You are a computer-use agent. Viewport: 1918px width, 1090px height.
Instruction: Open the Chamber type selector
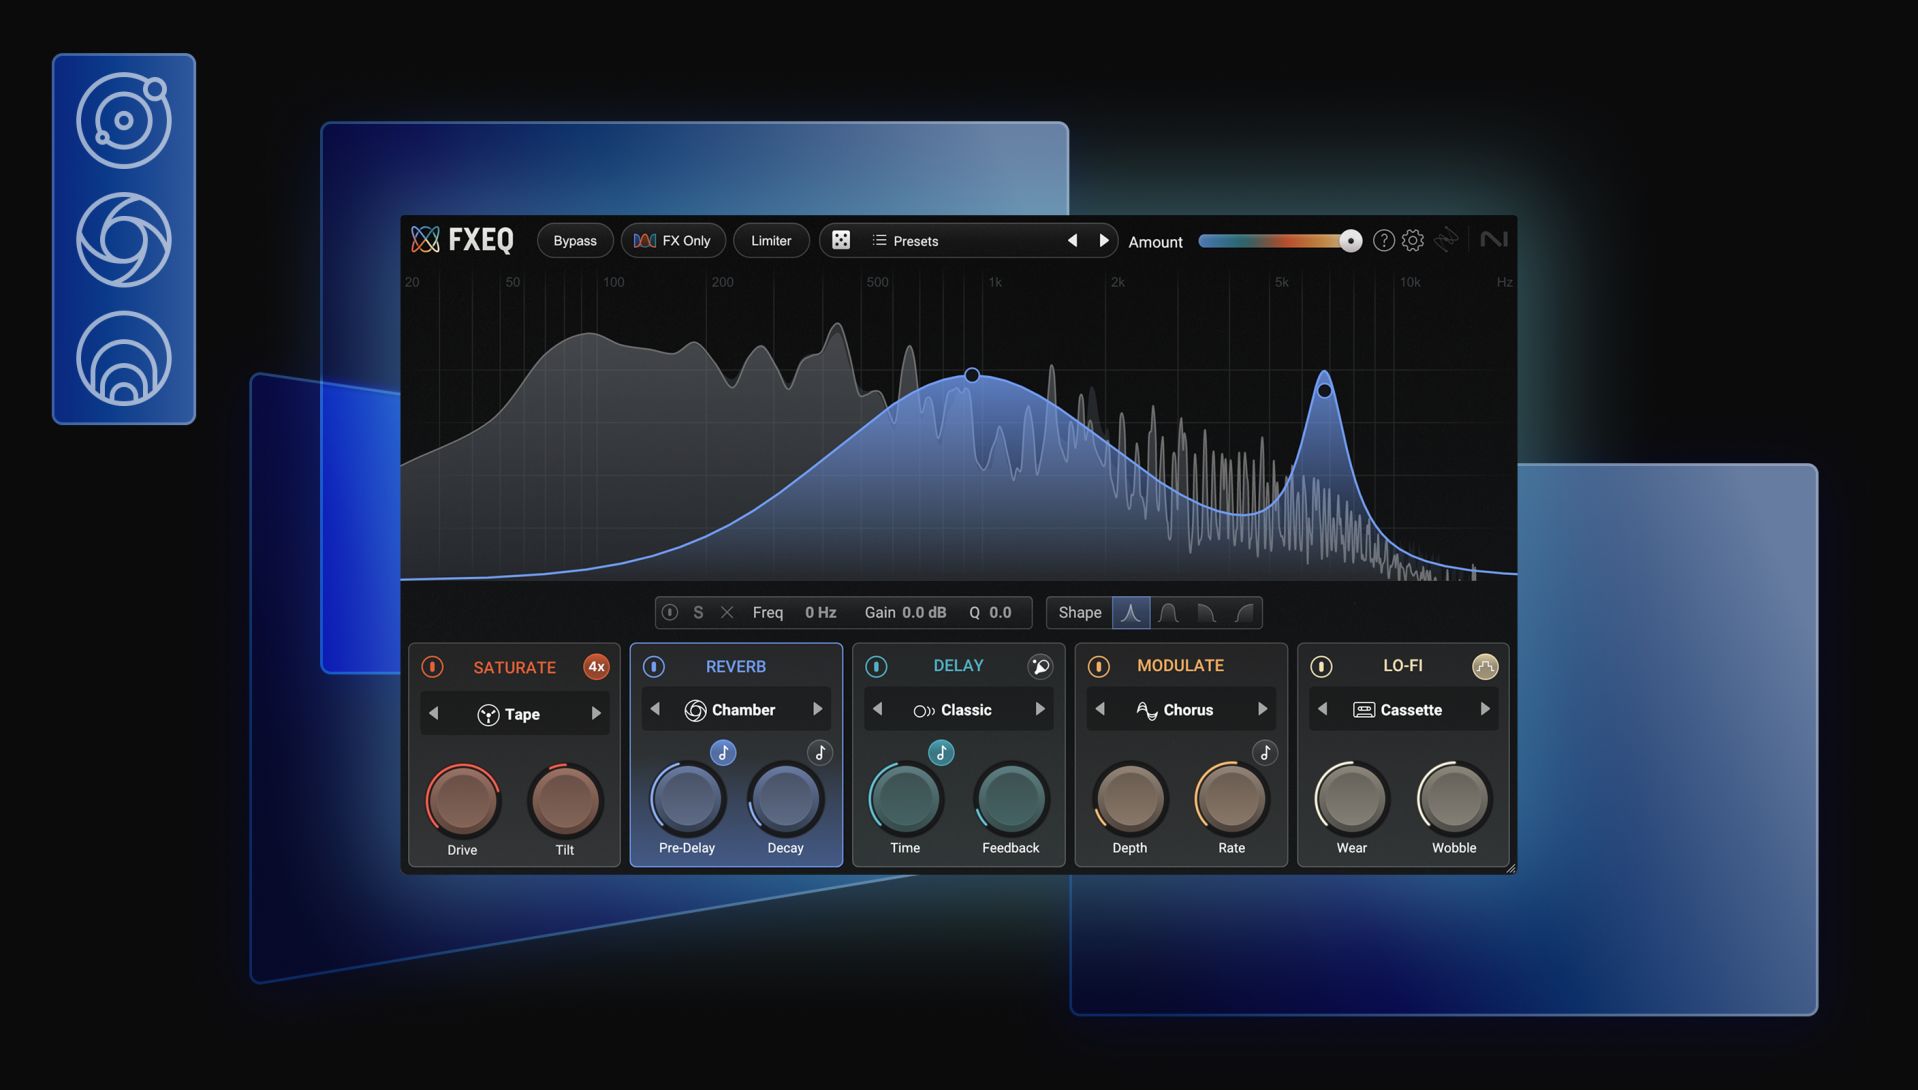coord(736,710)
